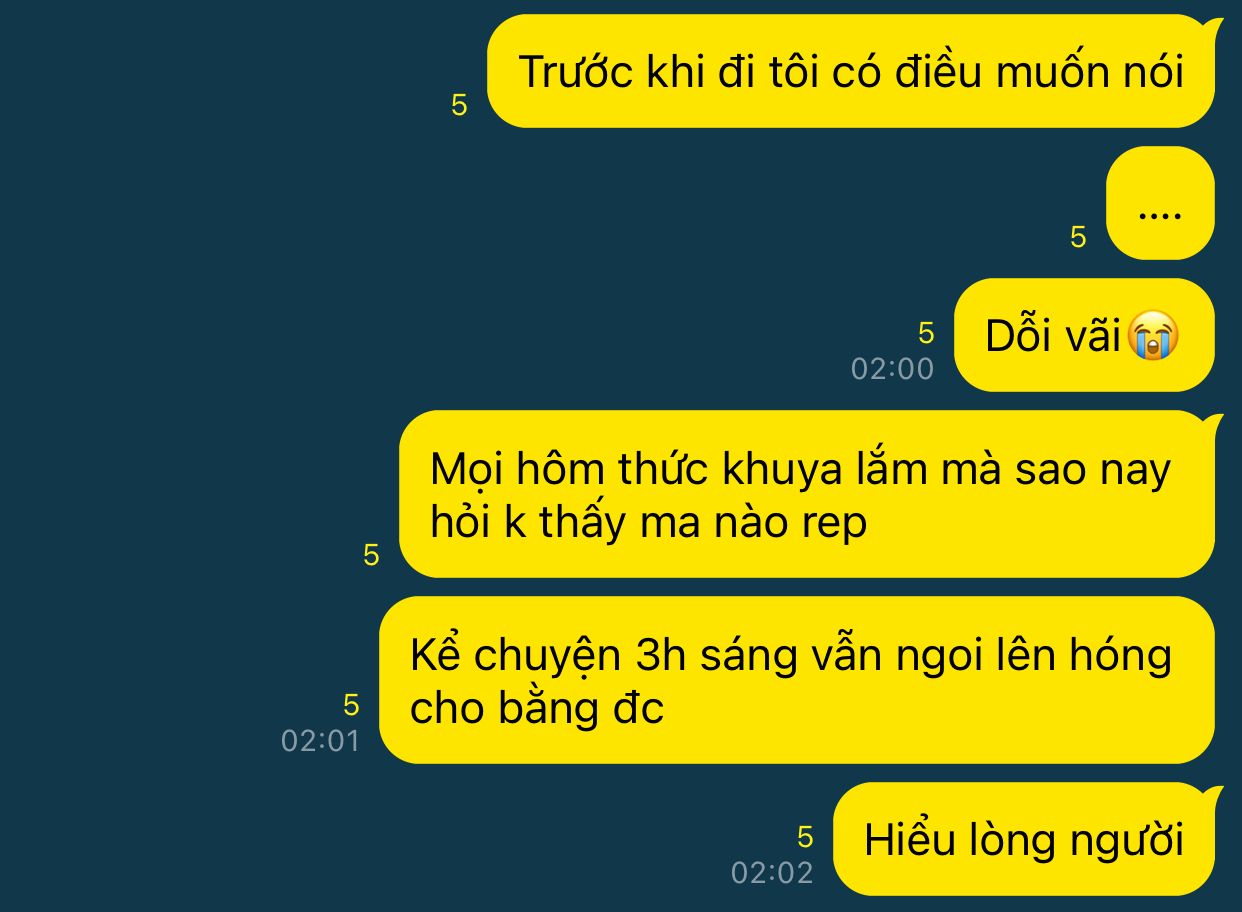This screenshot has width=1242, height=912.
Task: Click the word 'rep' in the fourth message
Action: pos(834,523)
